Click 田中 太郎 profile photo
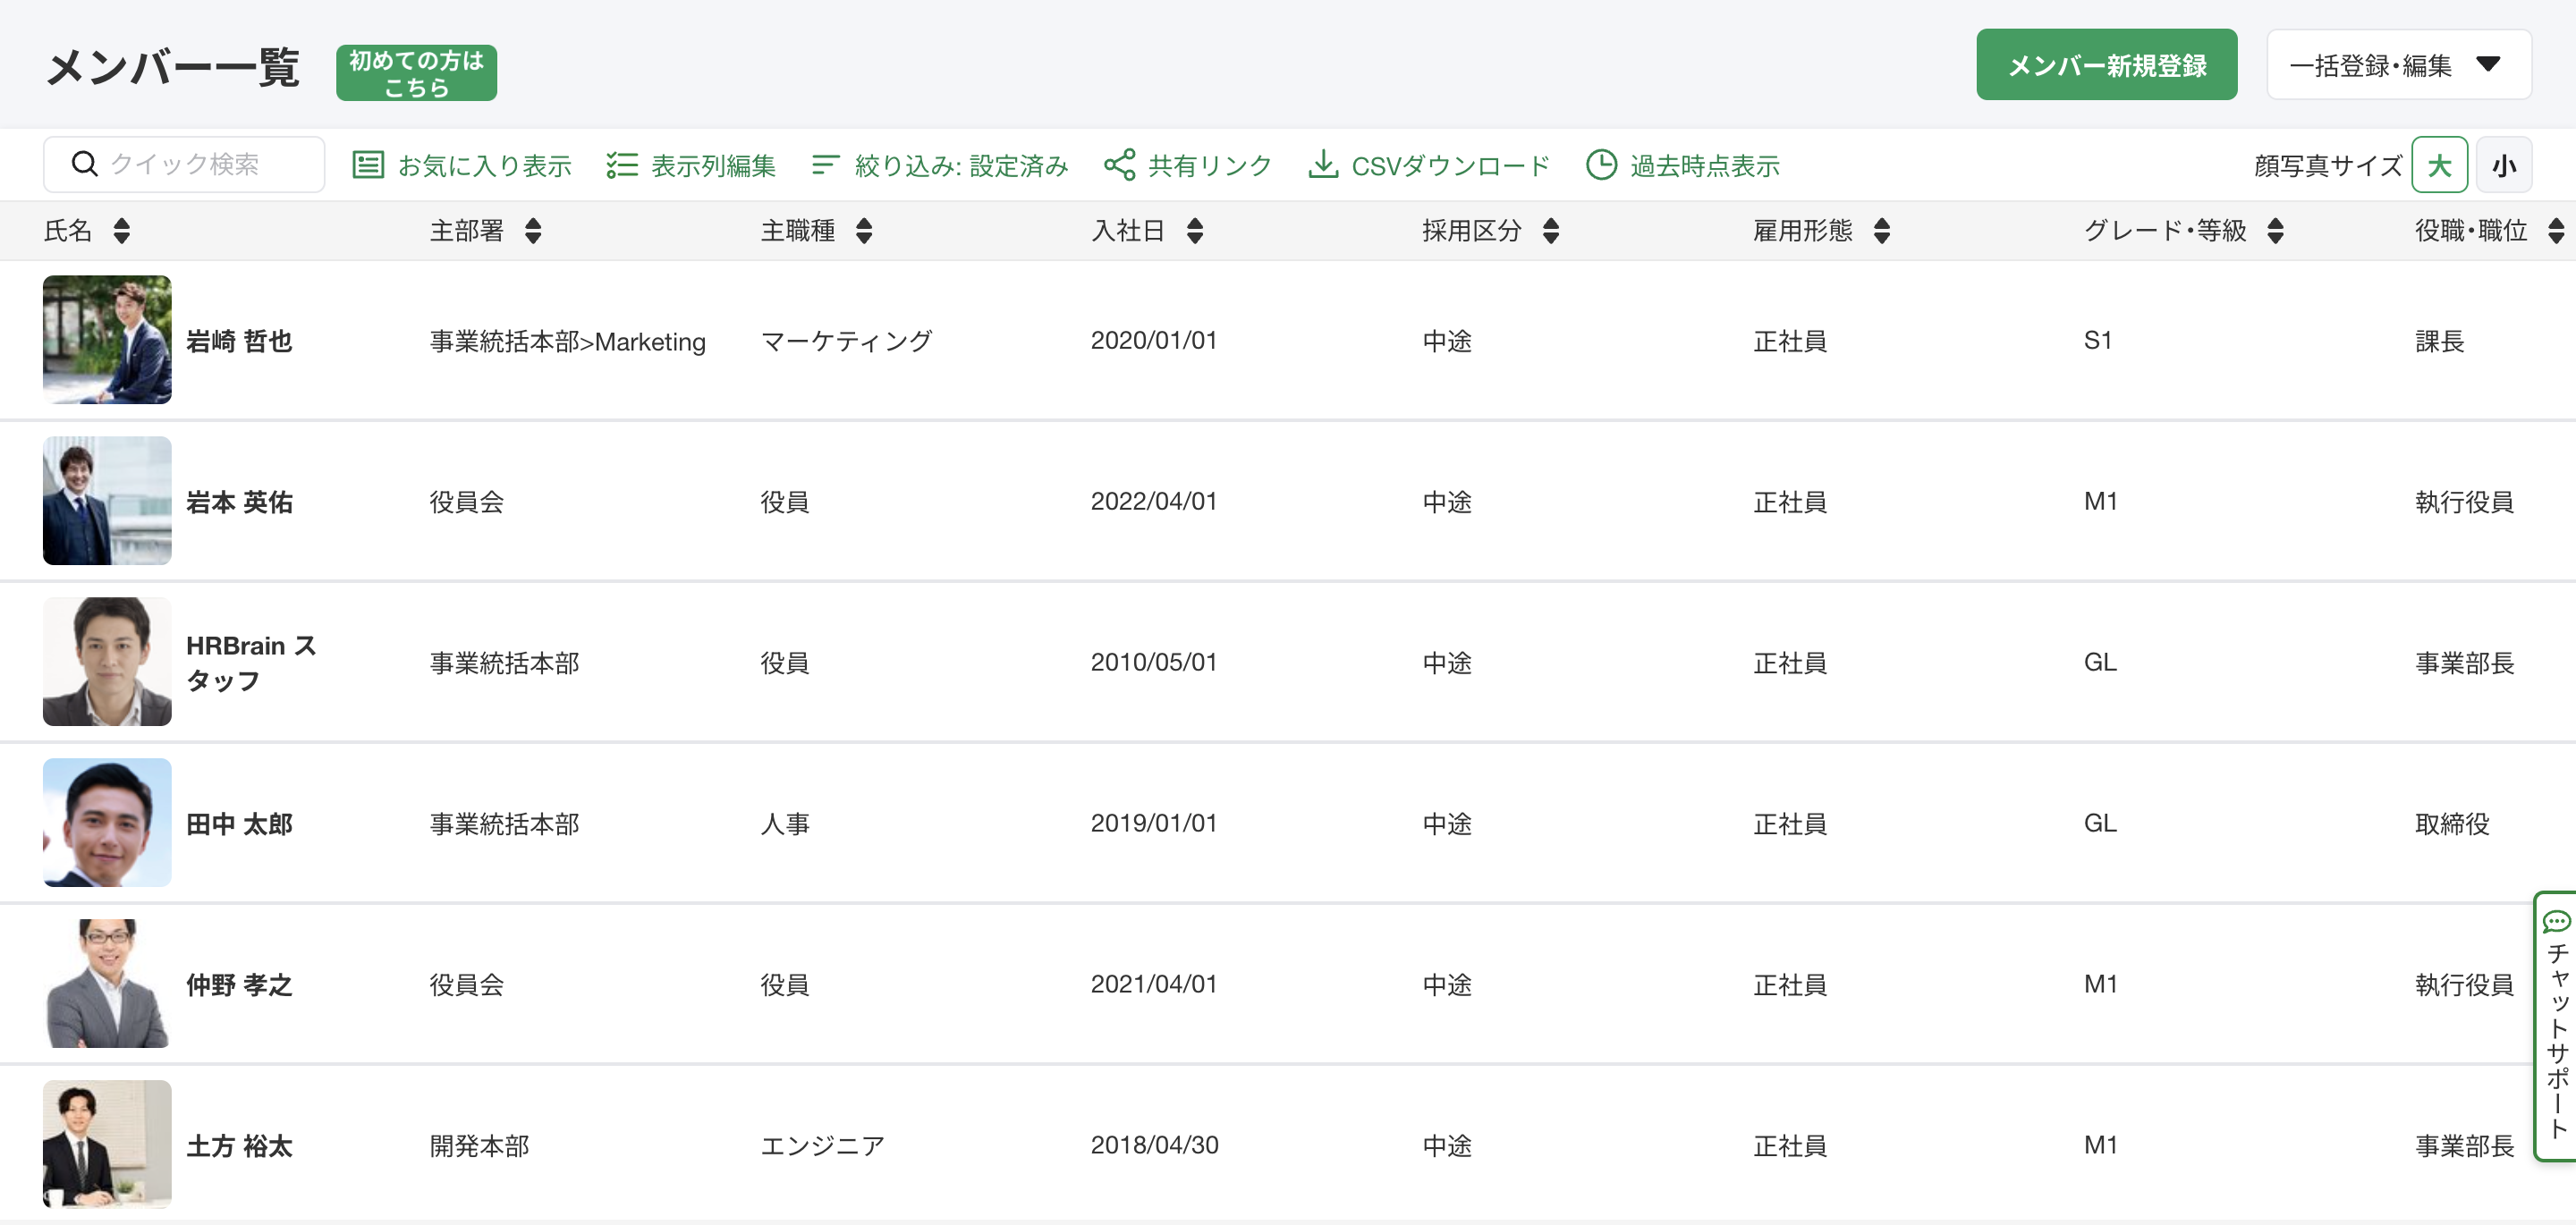Viewport: 2576px width, 1225px height. [x=107, y=823]
